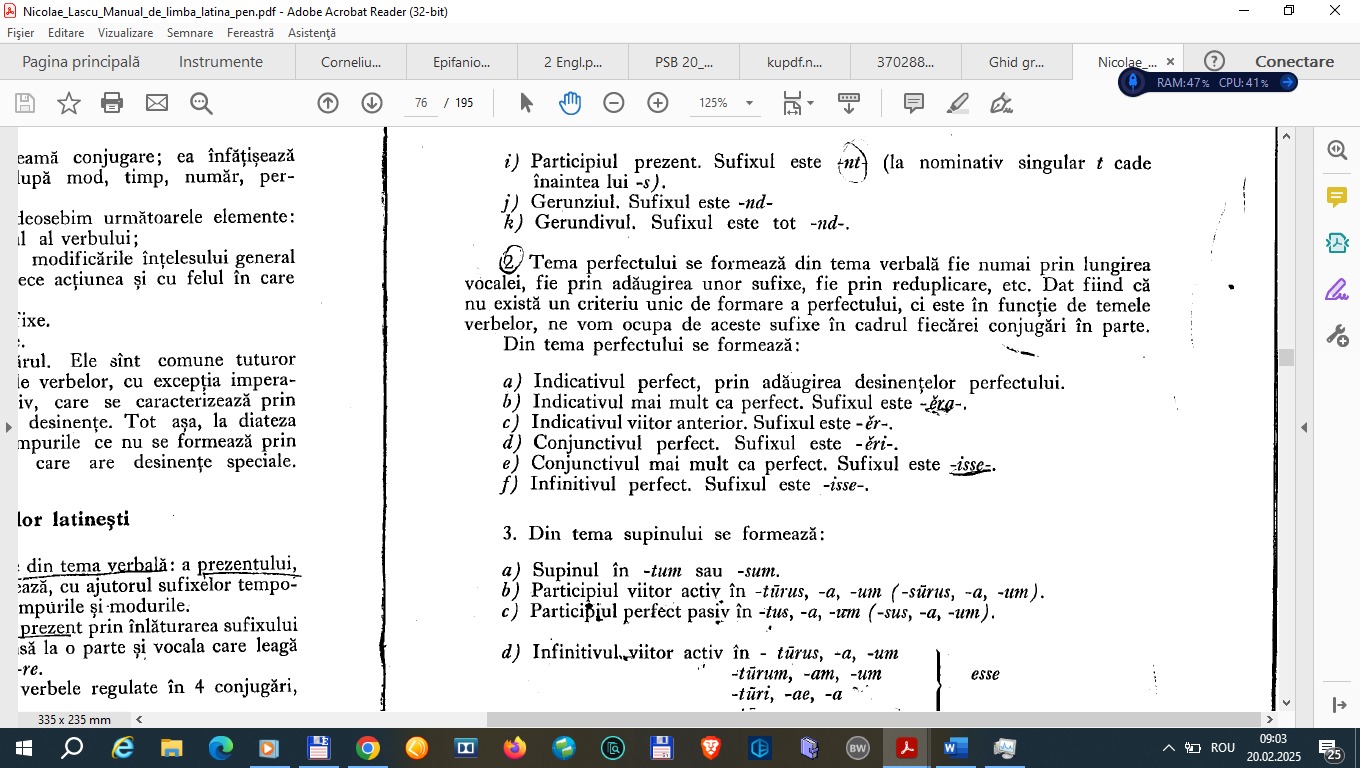Screen dimensions: 1360x768
Task: Open the Editare menu
Action: click(66, 33)
